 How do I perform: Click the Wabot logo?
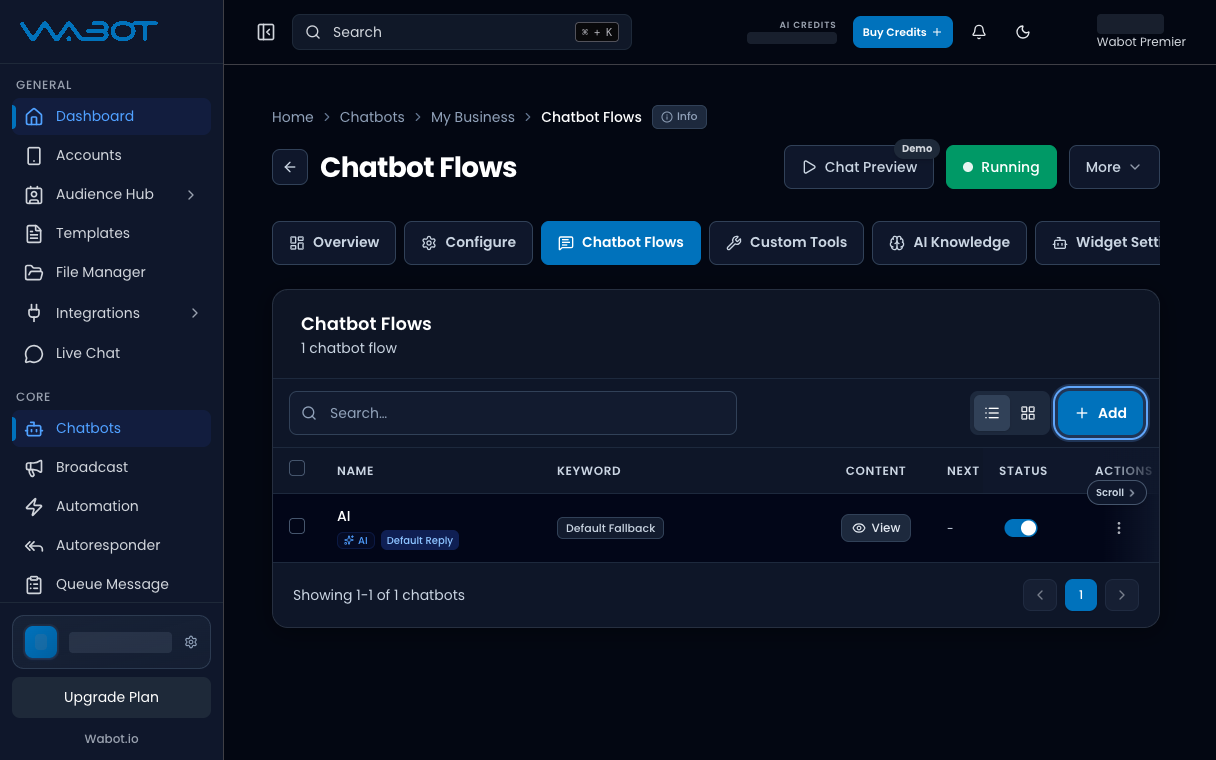89,31
